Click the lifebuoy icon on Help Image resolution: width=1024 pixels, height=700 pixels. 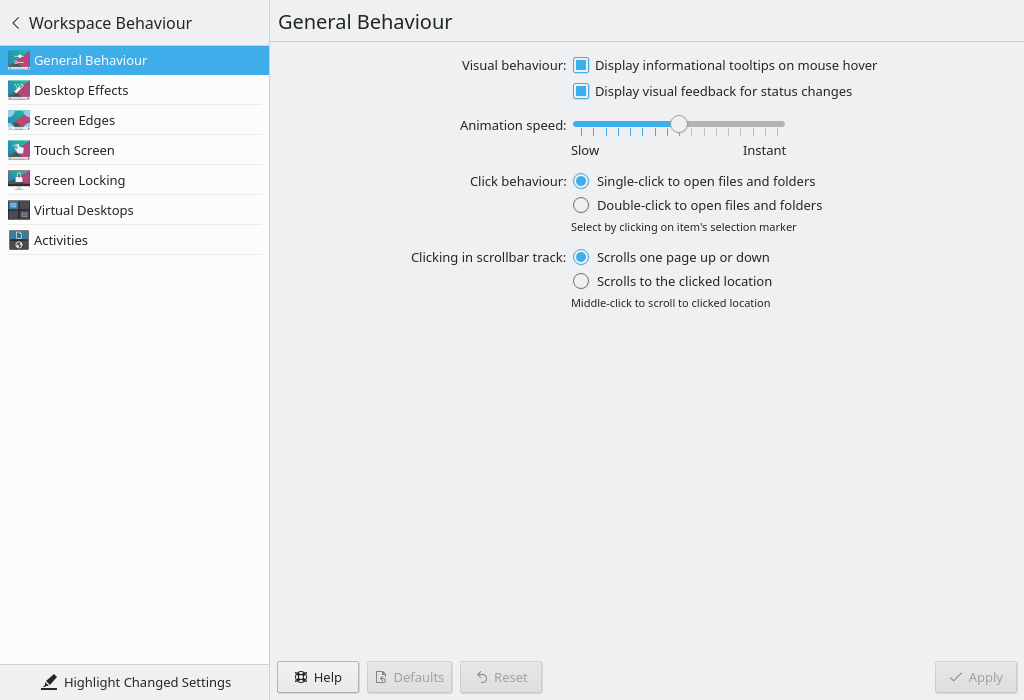300,677
